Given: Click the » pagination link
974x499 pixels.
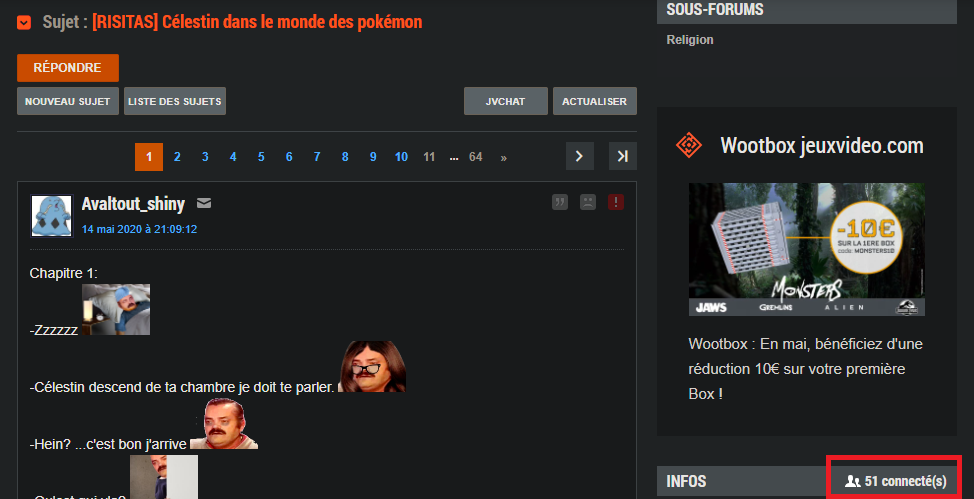Looking at the screenshot, I should 503,157.
